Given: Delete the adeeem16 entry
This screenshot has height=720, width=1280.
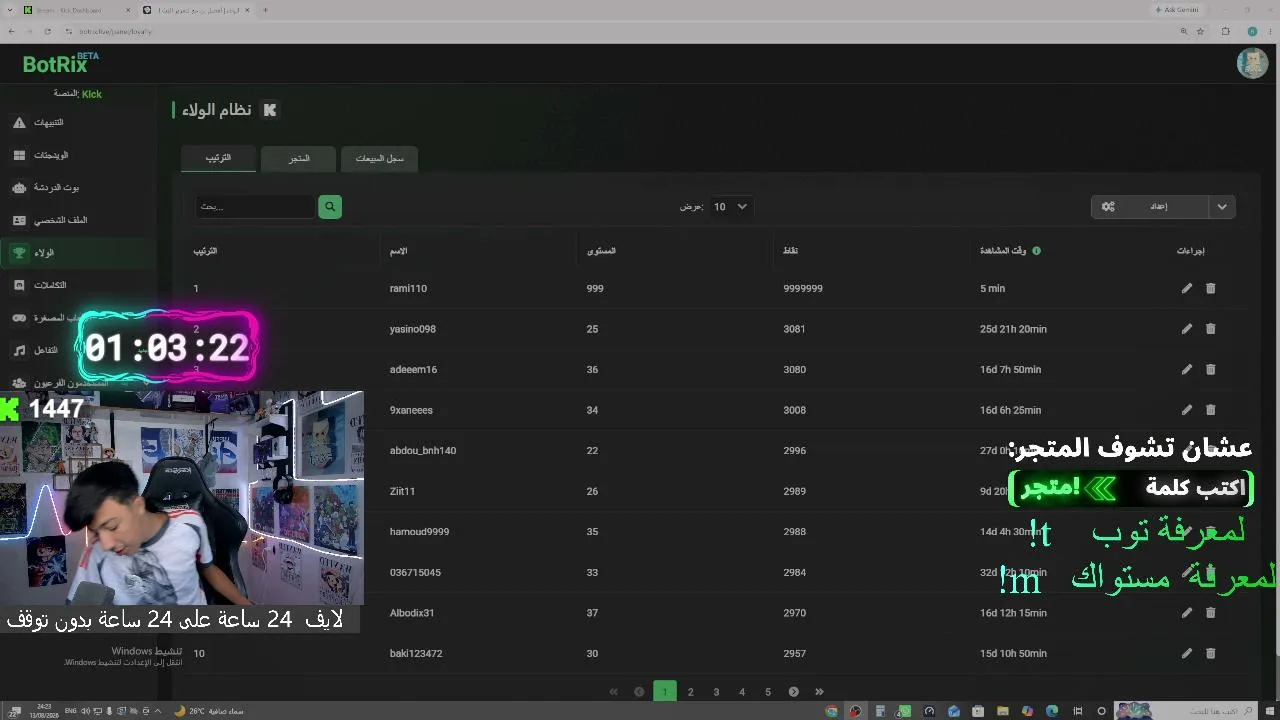Looking at the screenshot, I should click(1210, 369).
